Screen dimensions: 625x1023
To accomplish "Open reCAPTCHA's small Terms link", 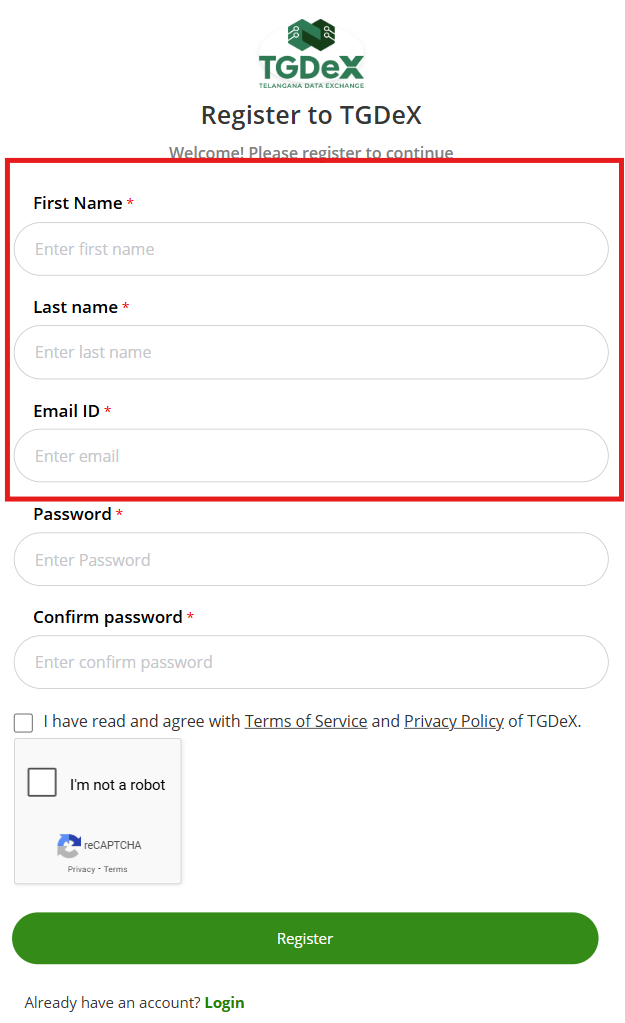I will point(116,869).
